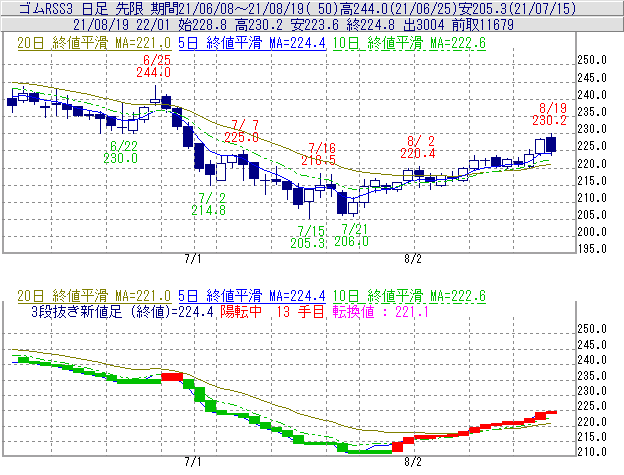Click the 8/2 220.4 high label
This screenshot has width=624, height=475.
[418, 147]
